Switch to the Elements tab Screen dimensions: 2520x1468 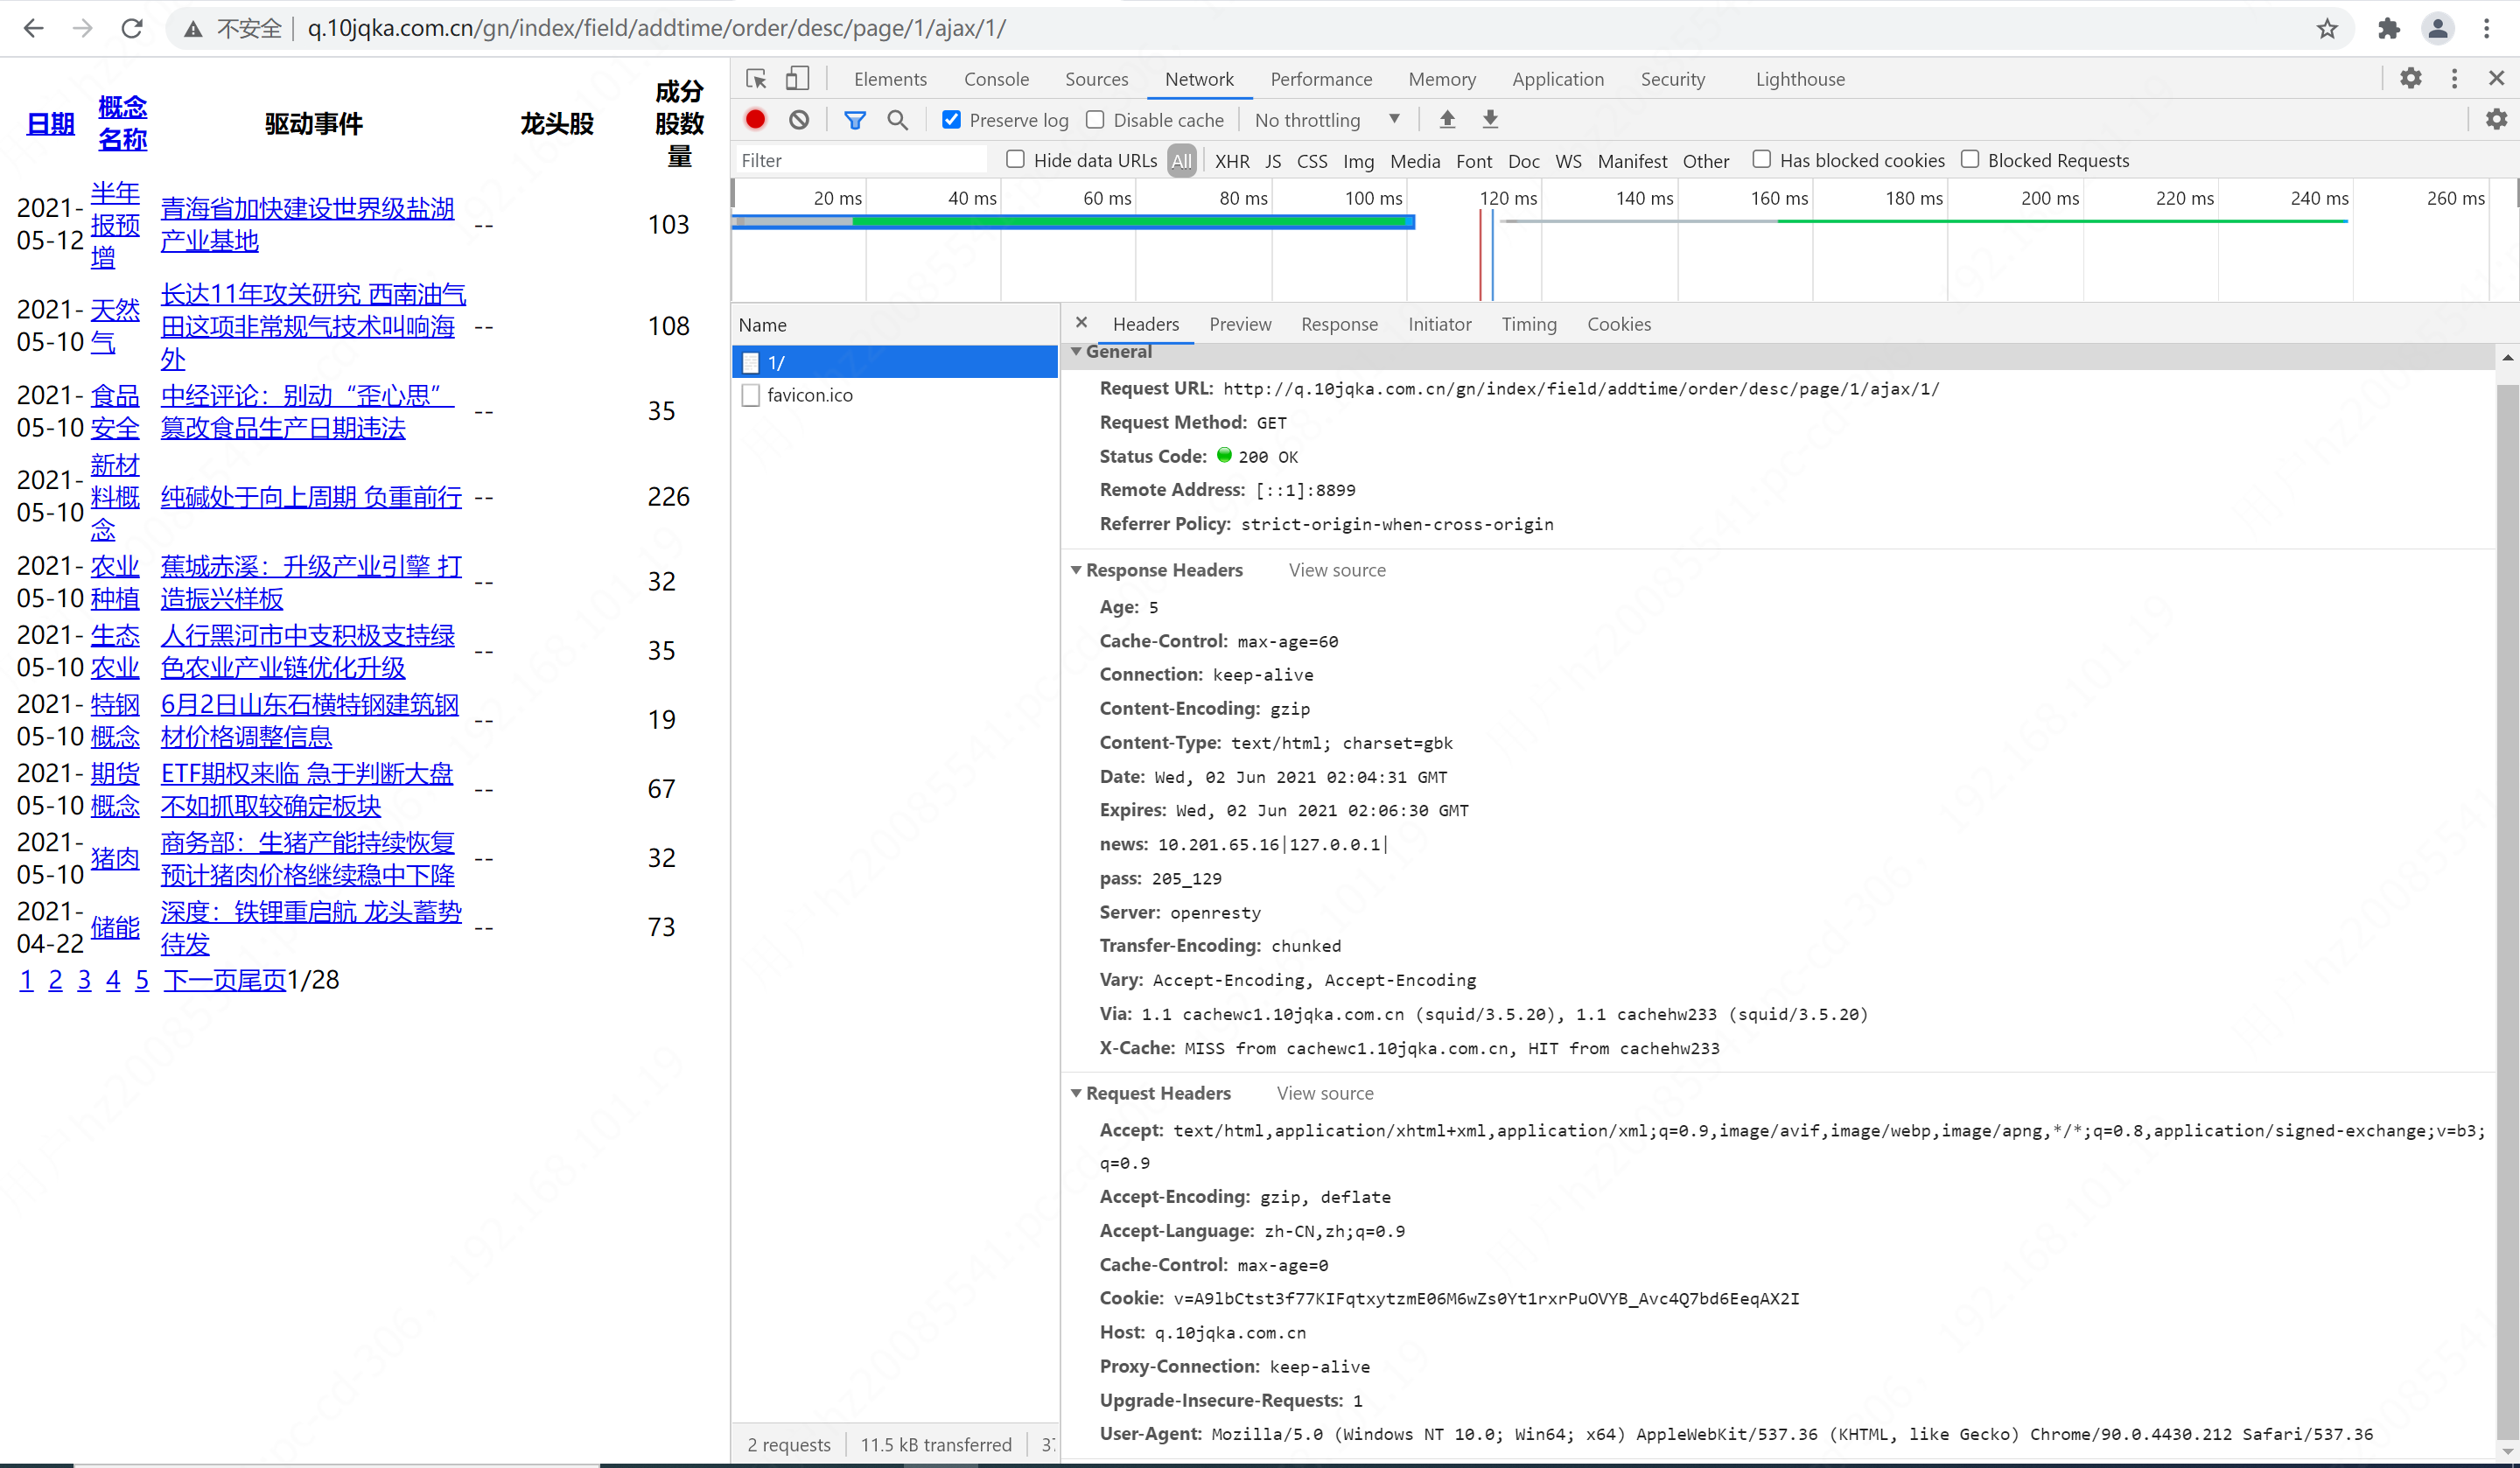(x=890, y=79)
